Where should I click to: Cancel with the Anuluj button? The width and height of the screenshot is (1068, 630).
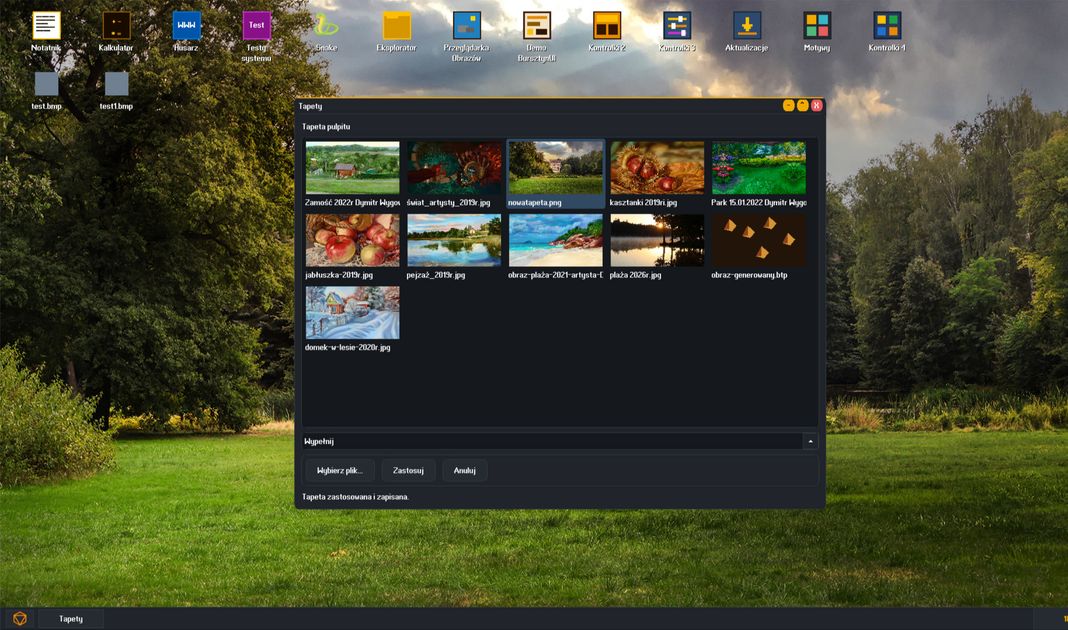(x=465, y=471)
